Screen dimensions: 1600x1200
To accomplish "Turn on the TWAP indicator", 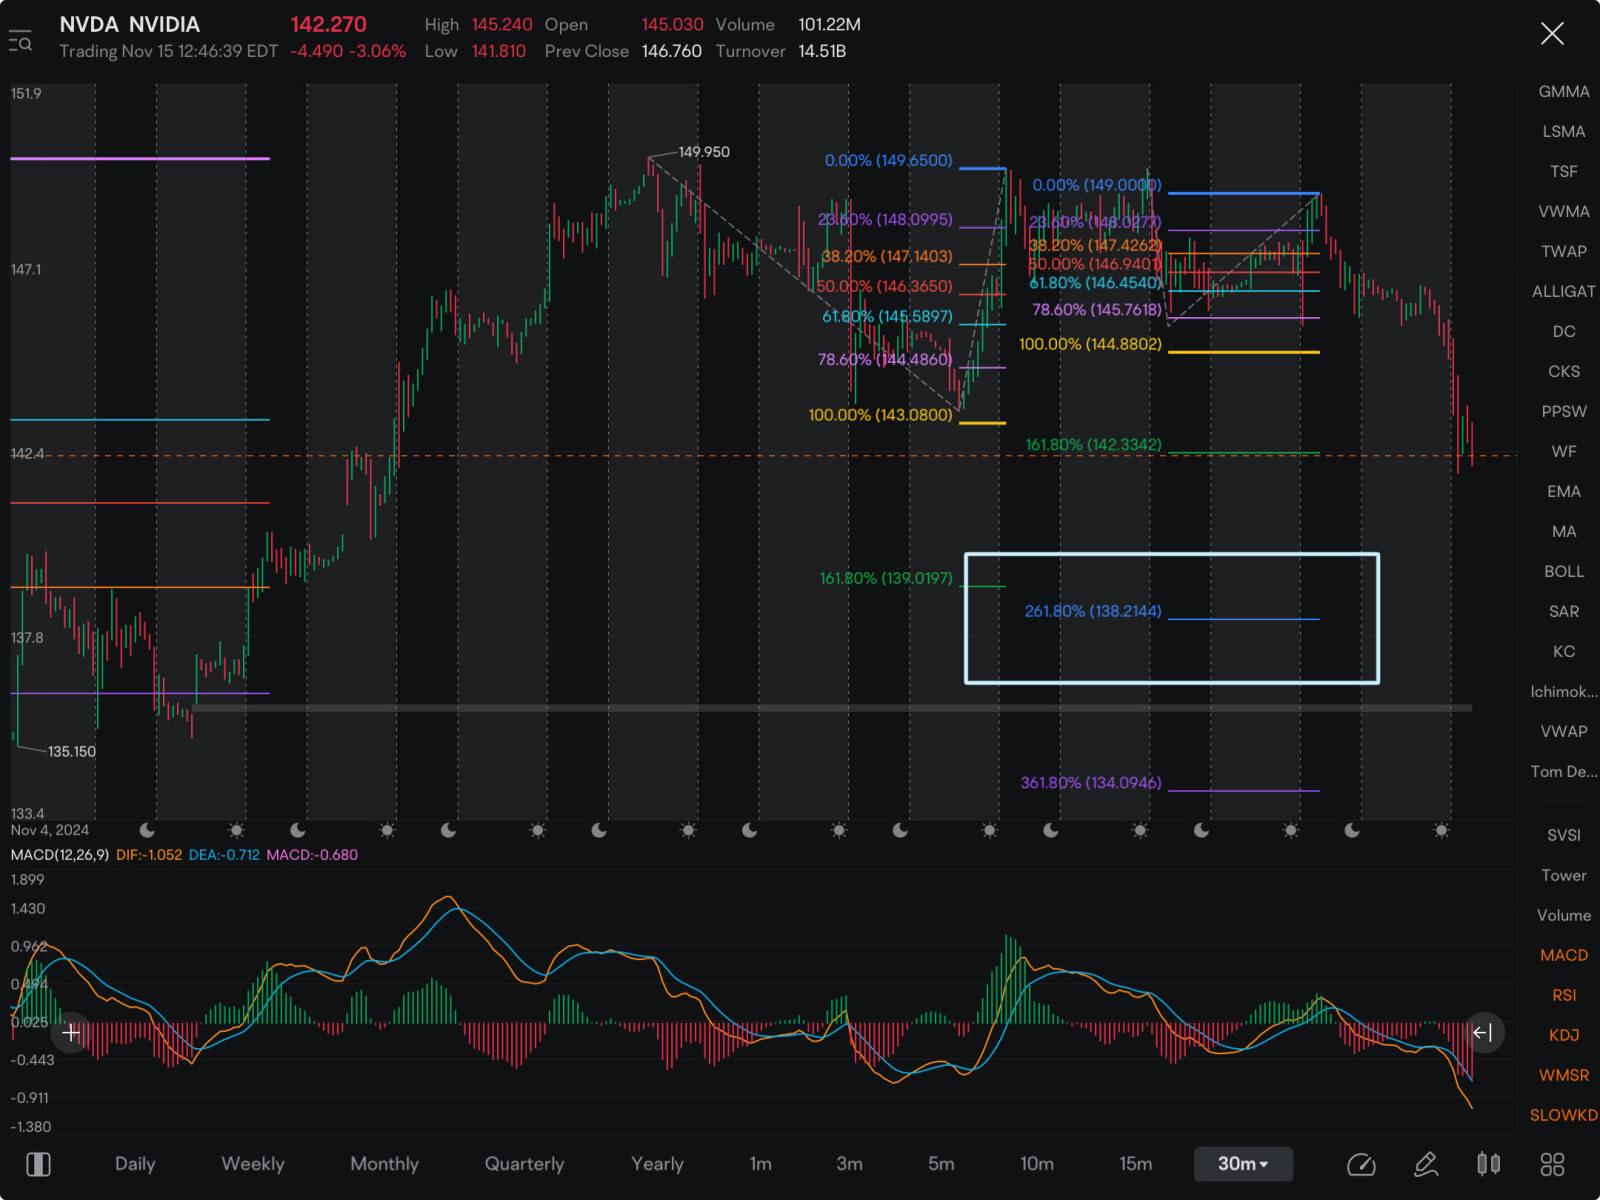I will click(x=1563, y=251).
